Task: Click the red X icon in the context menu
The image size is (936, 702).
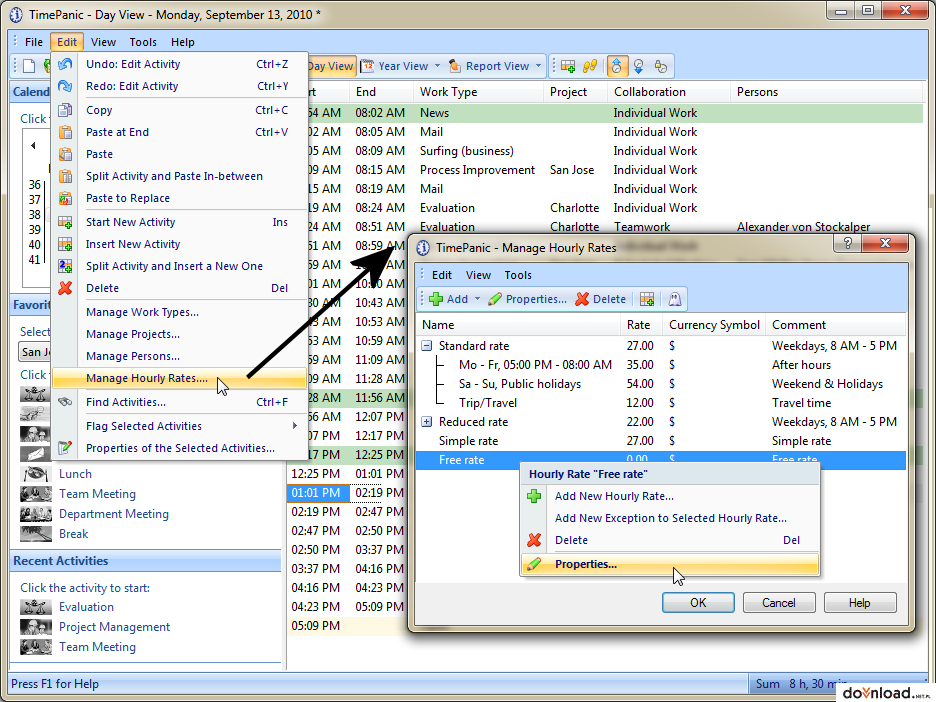Action: click(534, 540)
